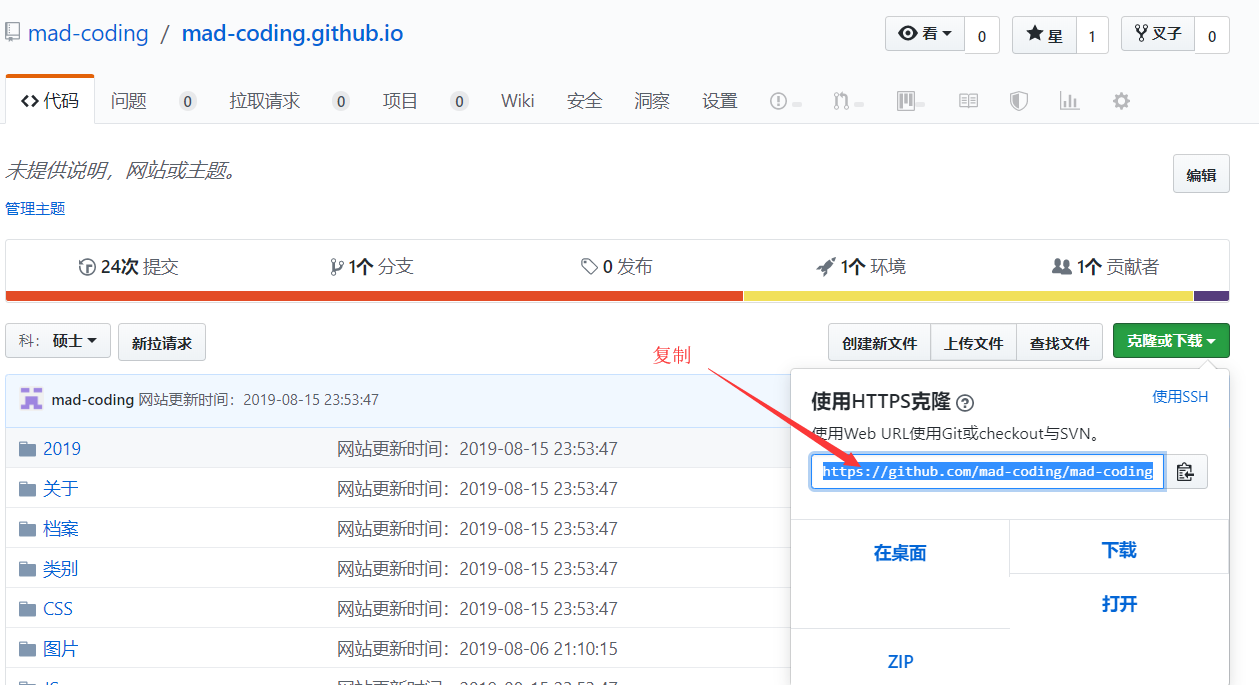
Task: Click commit message dated 2019-08-06 21:10:15
Action: [477, 649]
